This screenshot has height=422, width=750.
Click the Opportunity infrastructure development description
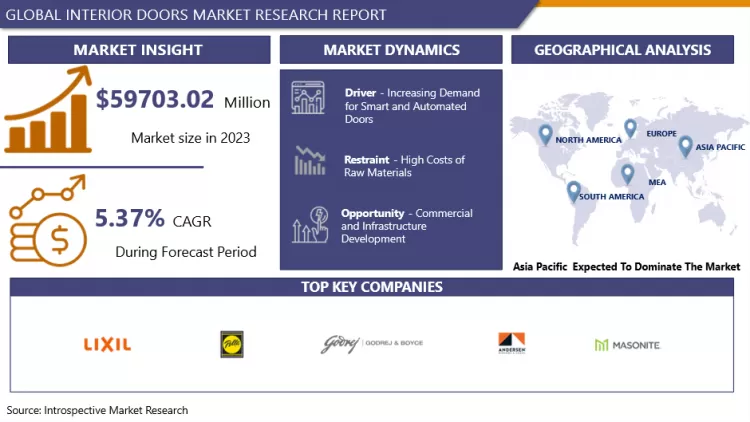coord(407,226)
